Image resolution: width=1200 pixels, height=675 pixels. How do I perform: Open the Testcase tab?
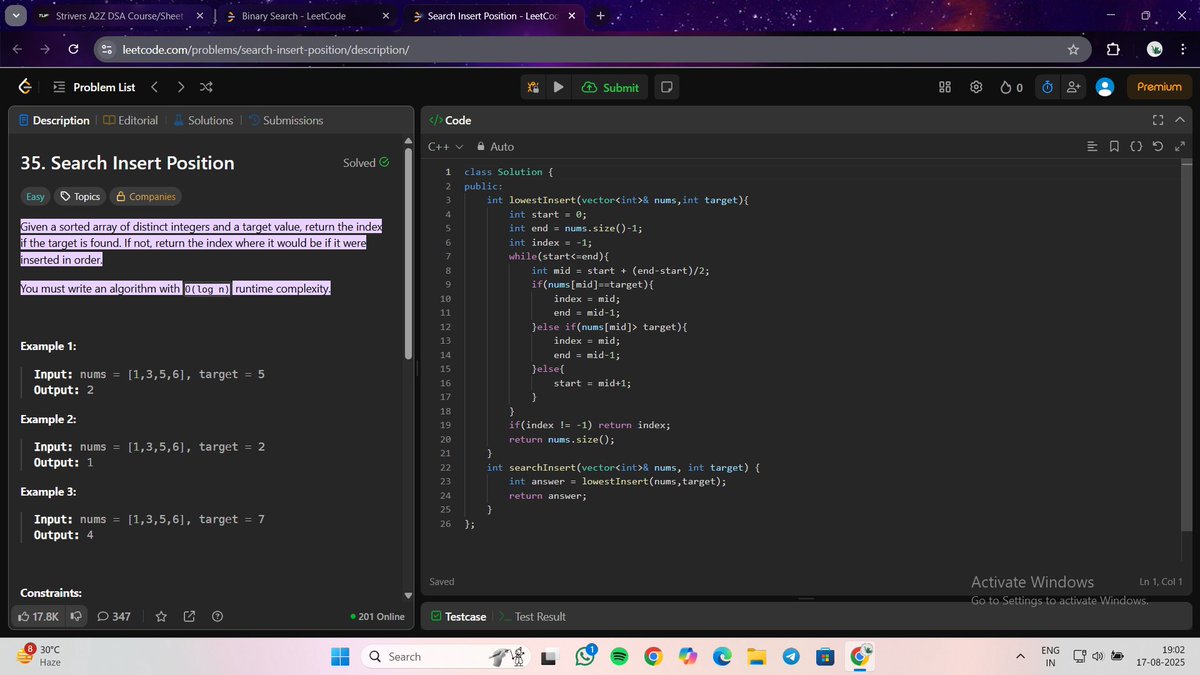(459, 616)
